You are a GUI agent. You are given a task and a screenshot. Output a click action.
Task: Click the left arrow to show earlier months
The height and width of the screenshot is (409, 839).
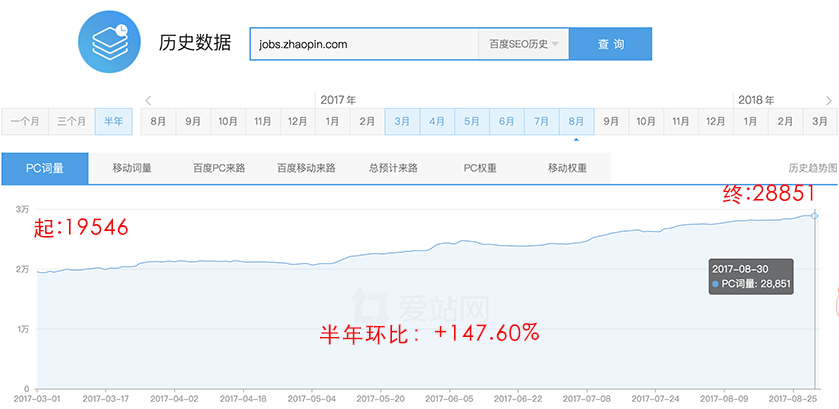point(148,100)
